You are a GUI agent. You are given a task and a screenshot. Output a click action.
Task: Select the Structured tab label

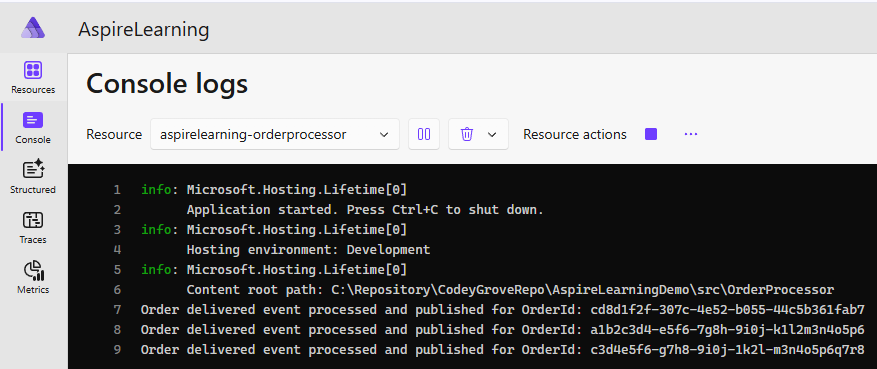[33, 190]
